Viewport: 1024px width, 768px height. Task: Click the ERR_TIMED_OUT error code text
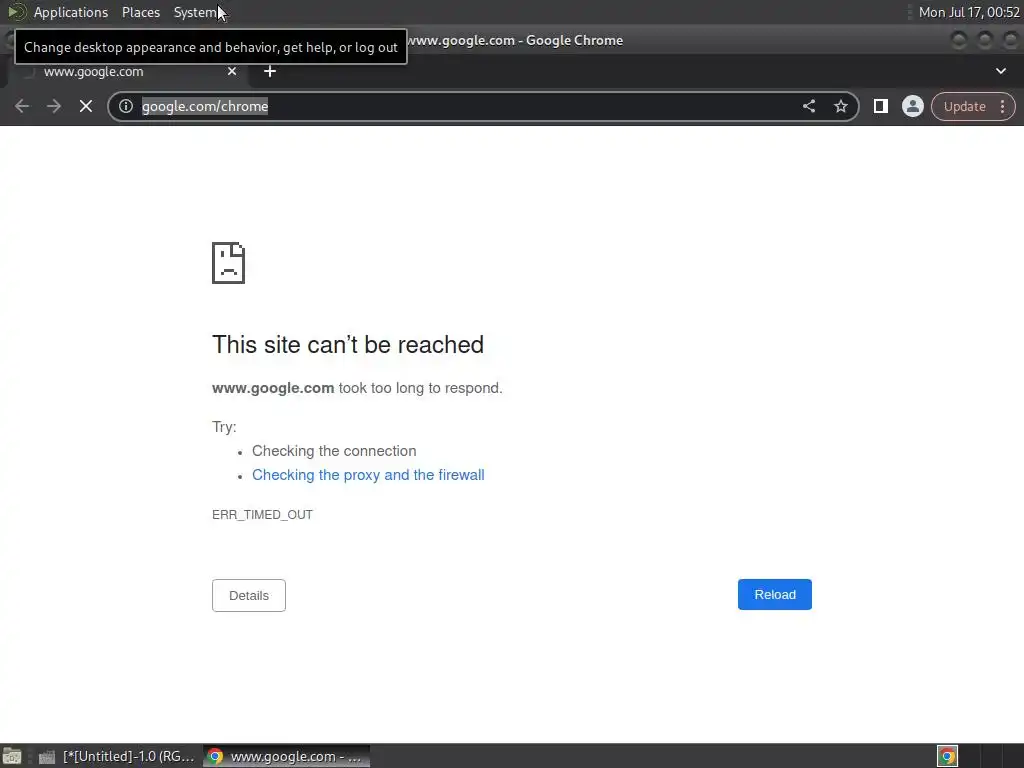(x=262, y=515)
